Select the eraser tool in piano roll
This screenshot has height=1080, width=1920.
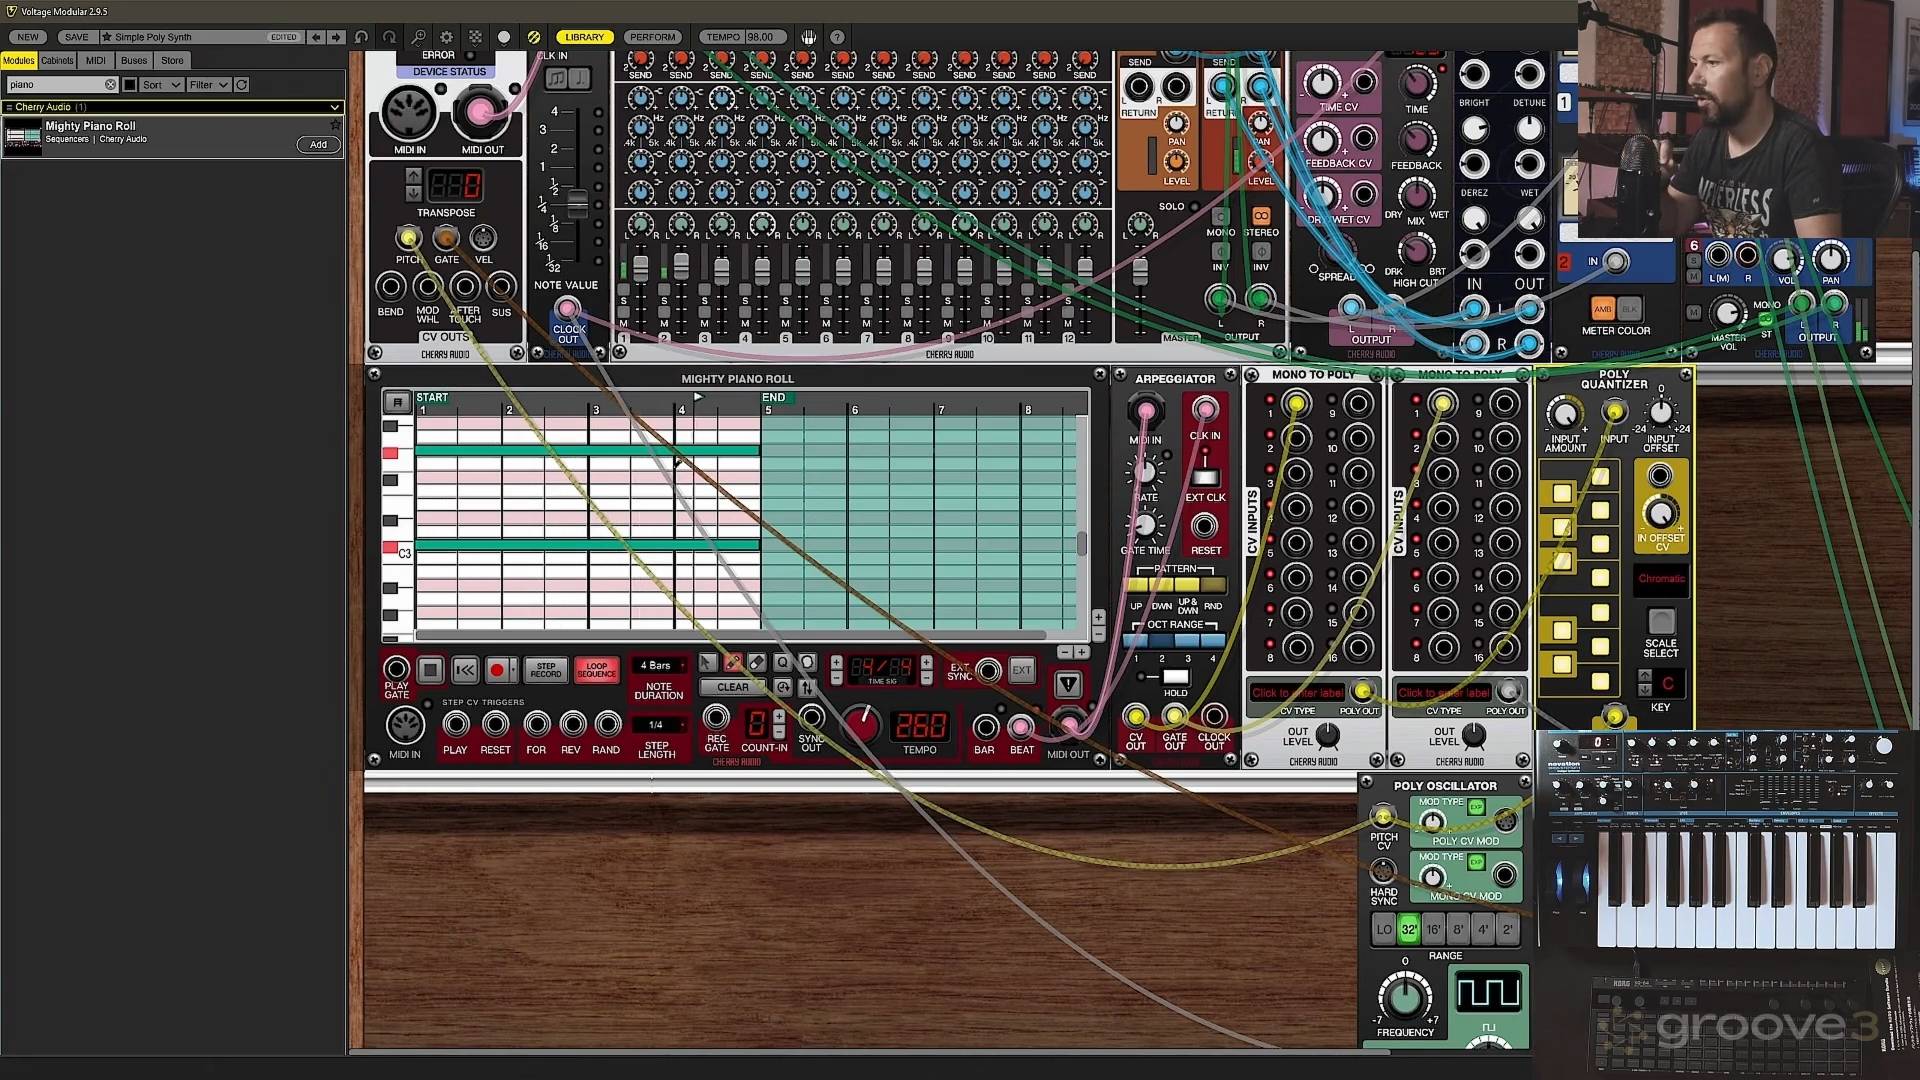click(x=757, y=663)
